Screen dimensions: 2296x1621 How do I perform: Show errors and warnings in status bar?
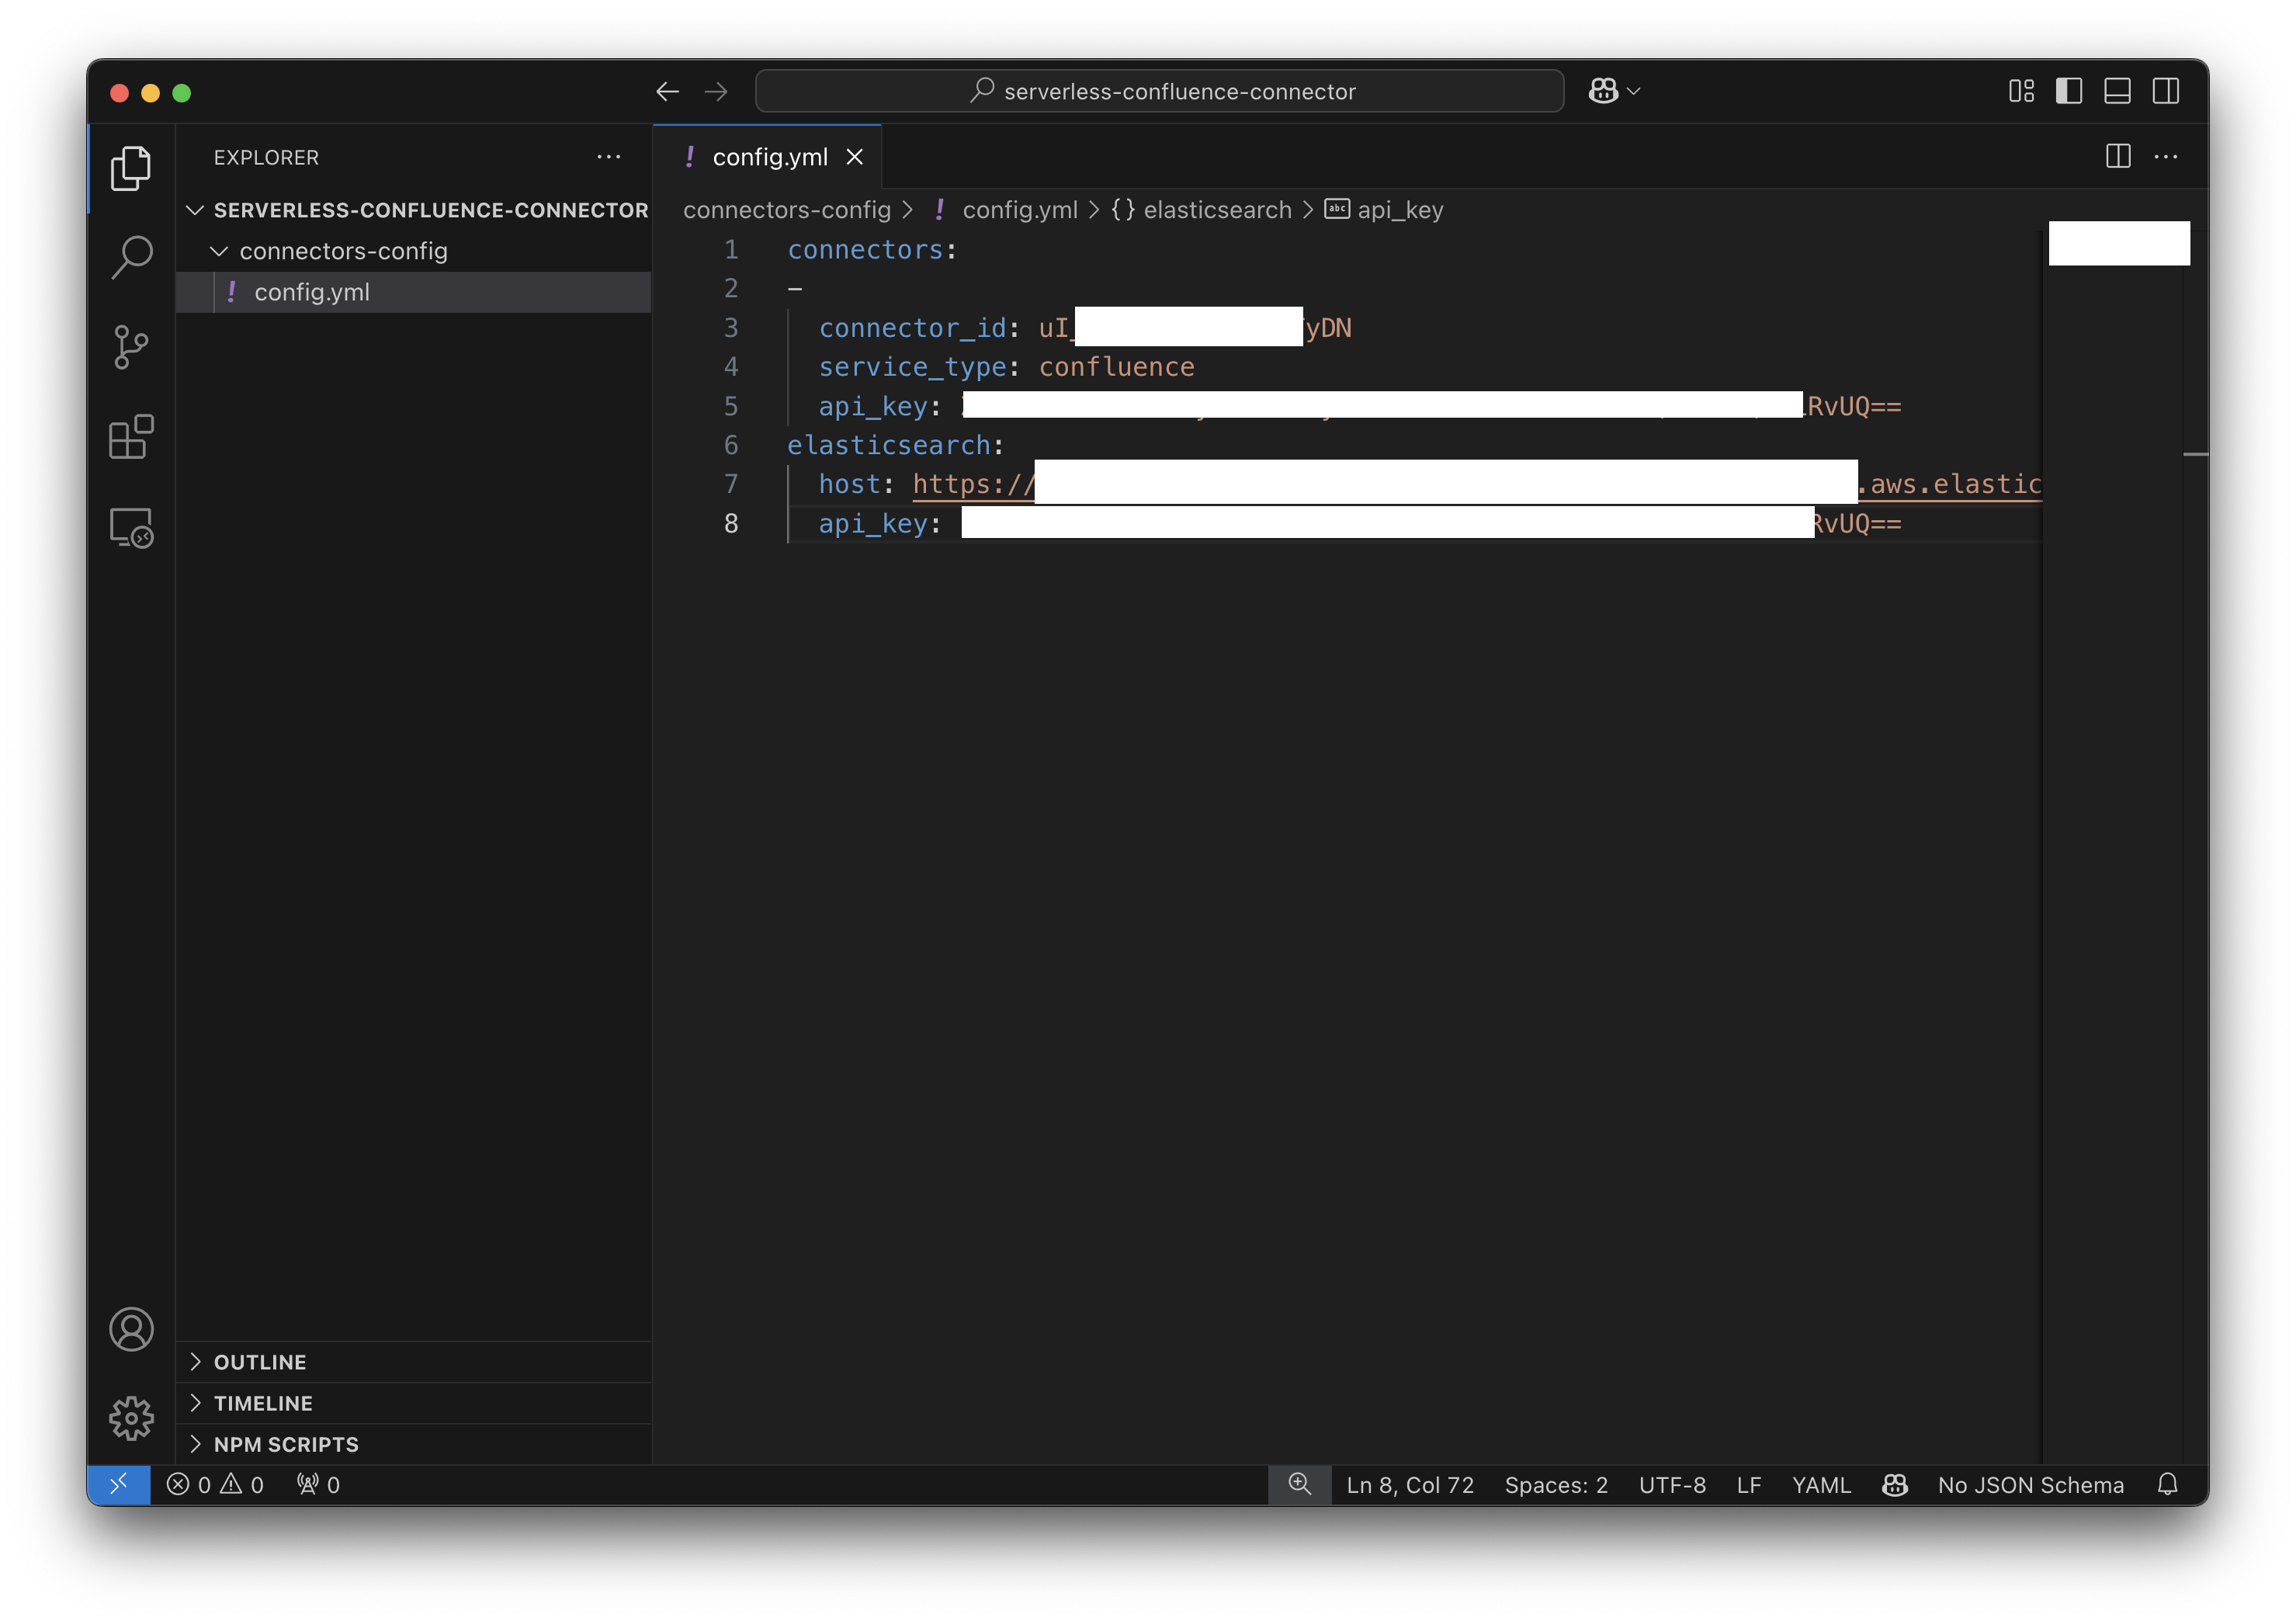click(x=215, y=1485)
